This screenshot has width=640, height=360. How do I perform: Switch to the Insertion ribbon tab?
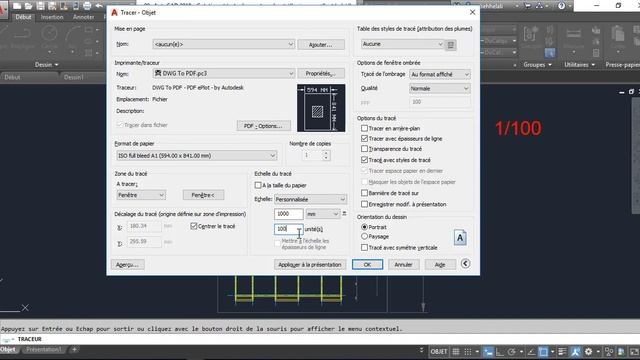click(x=52, y=17)
